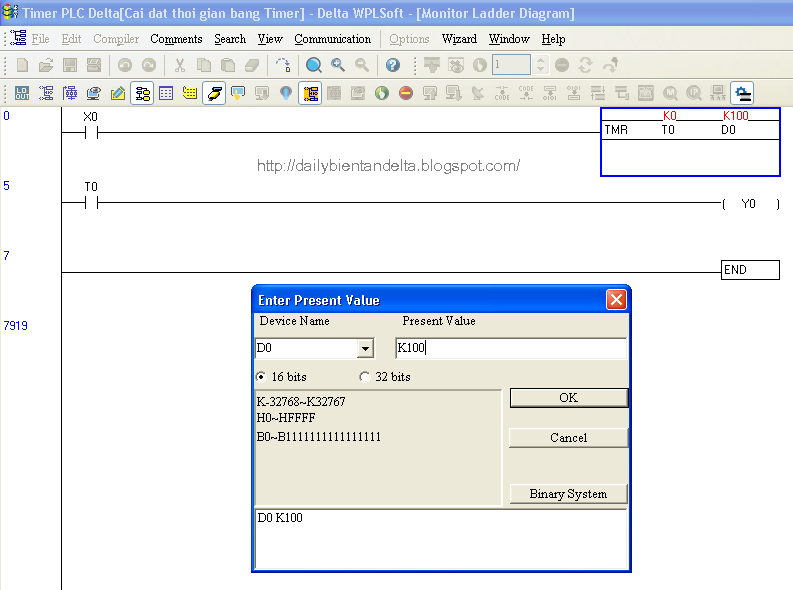Open the Wizard menu
This screenshot has width=793, height=590.
point(459,39)
